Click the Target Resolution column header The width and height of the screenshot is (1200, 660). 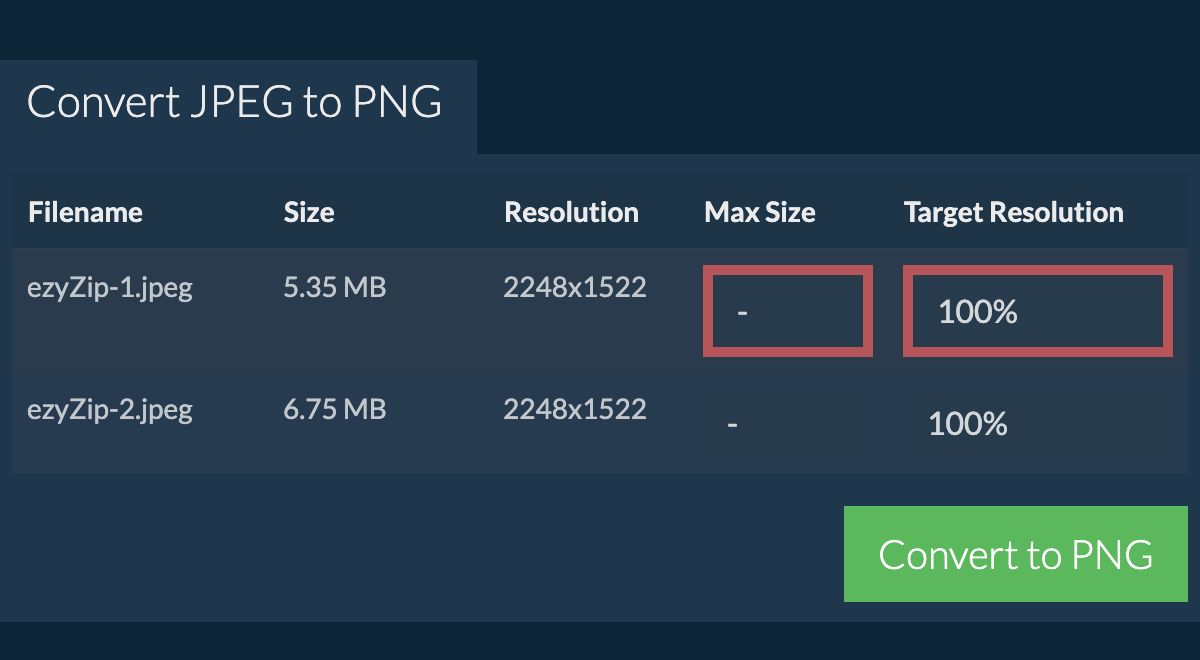1013,212
